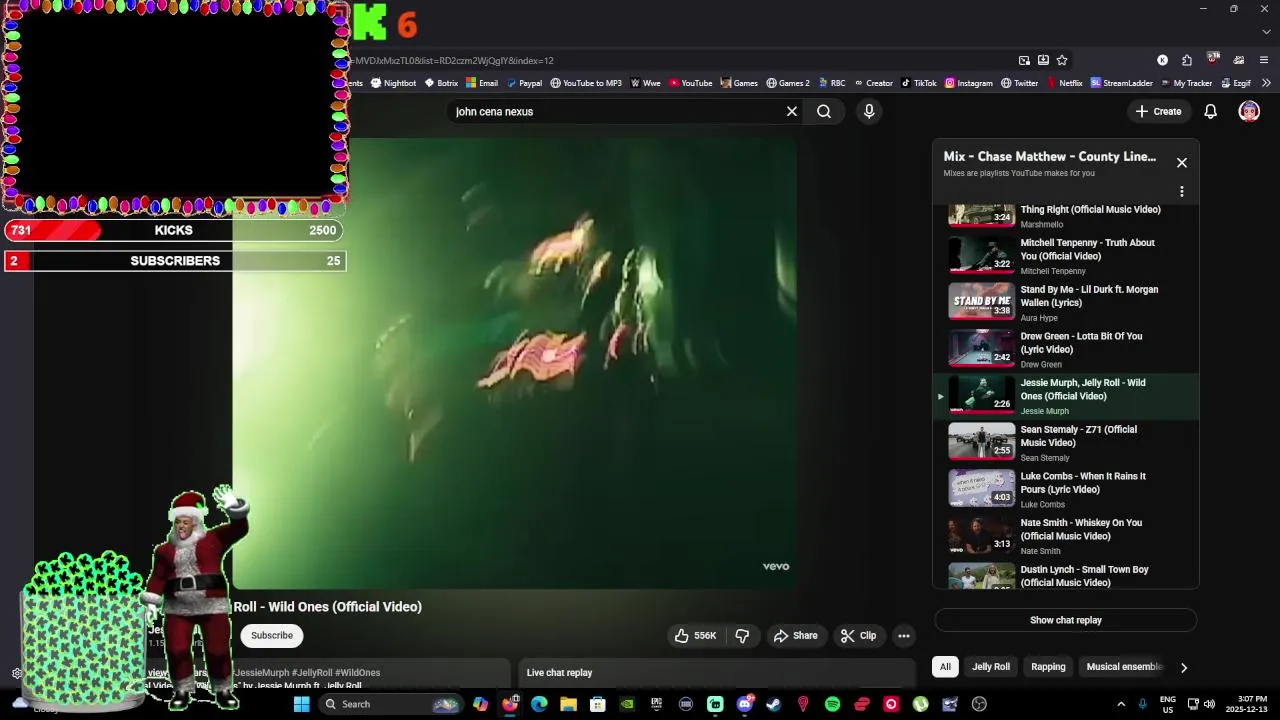The height and width of the screenshot is (720, 1280).
Task: Like the video with 556K likes
Action: click(696, 636)
